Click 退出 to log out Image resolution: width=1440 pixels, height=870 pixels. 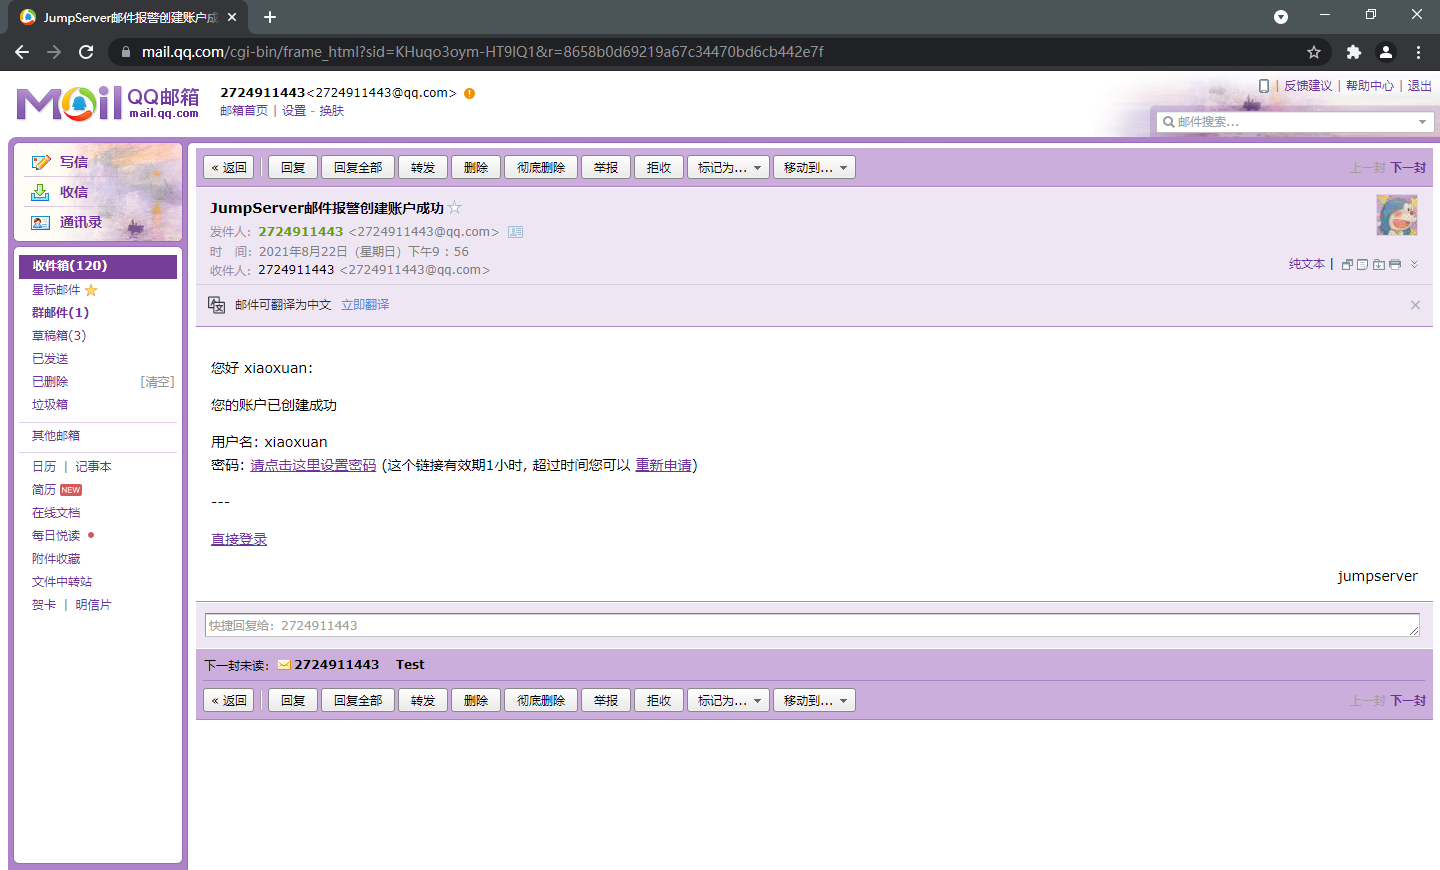click(1420, 86)
